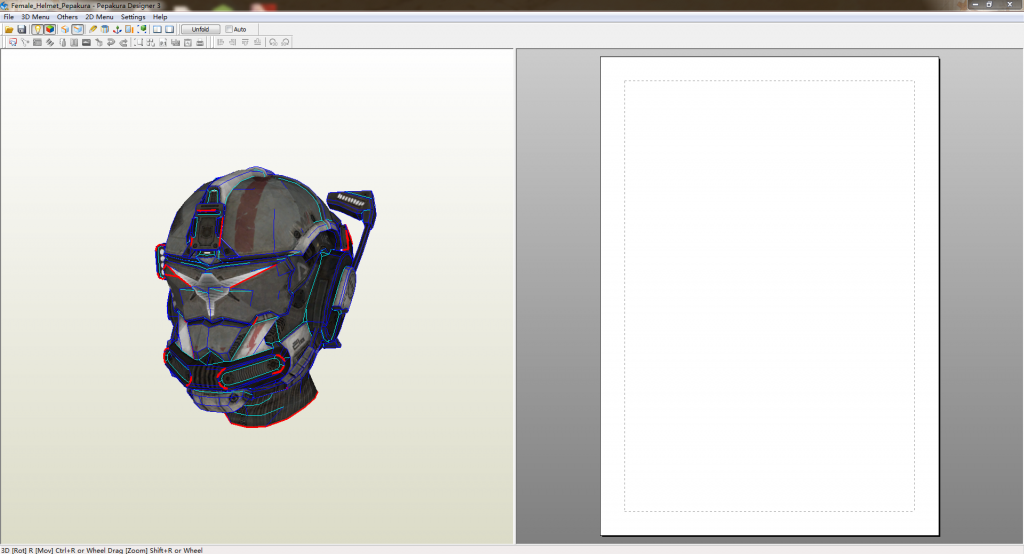Click the redo curved arrow icon
This screenshot has width=1024, height=554.
coord(123,42)
